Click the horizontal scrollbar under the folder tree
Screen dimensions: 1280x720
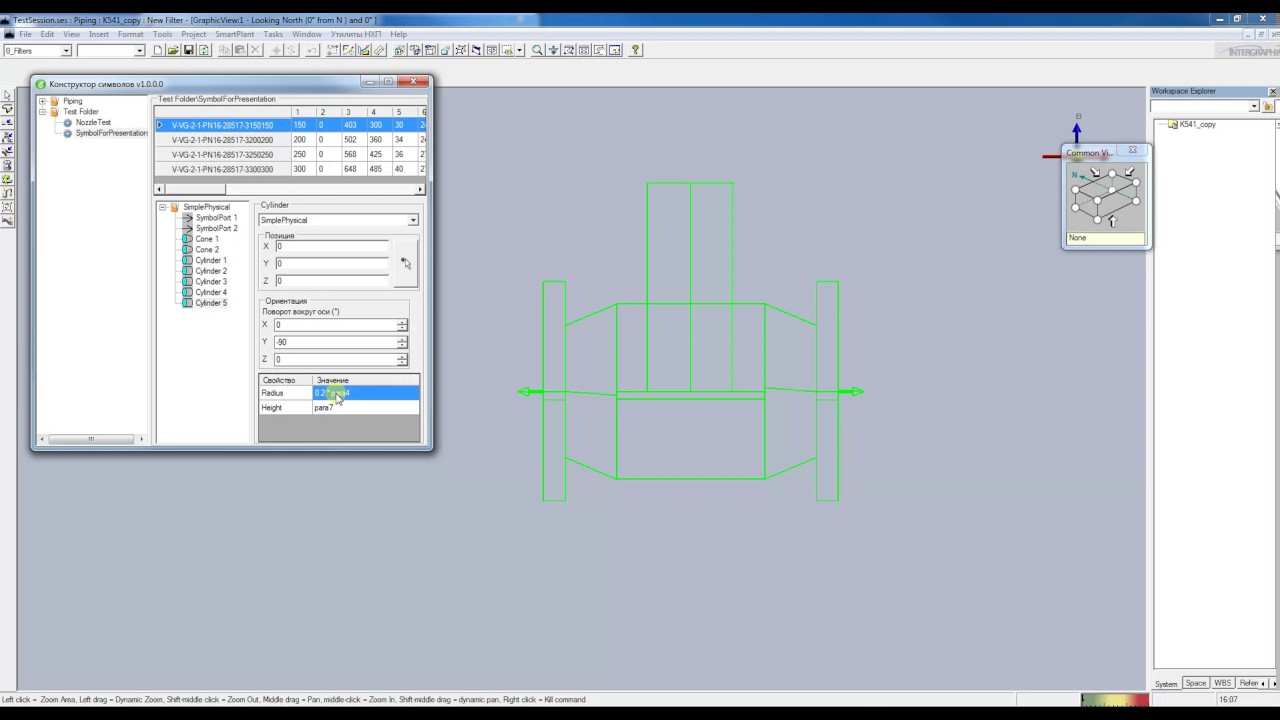(90, 438)
